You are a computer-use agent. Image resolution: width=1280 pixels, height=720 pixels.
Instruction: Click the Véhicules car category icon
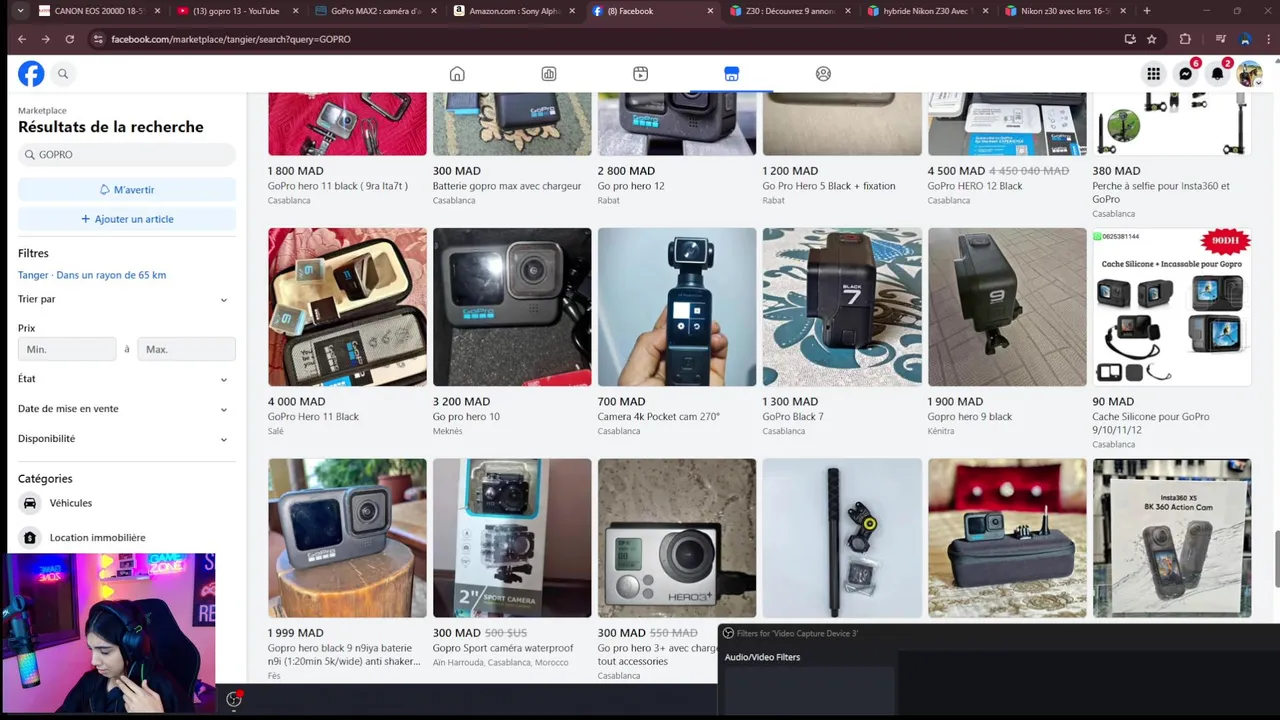pos(30,503)
